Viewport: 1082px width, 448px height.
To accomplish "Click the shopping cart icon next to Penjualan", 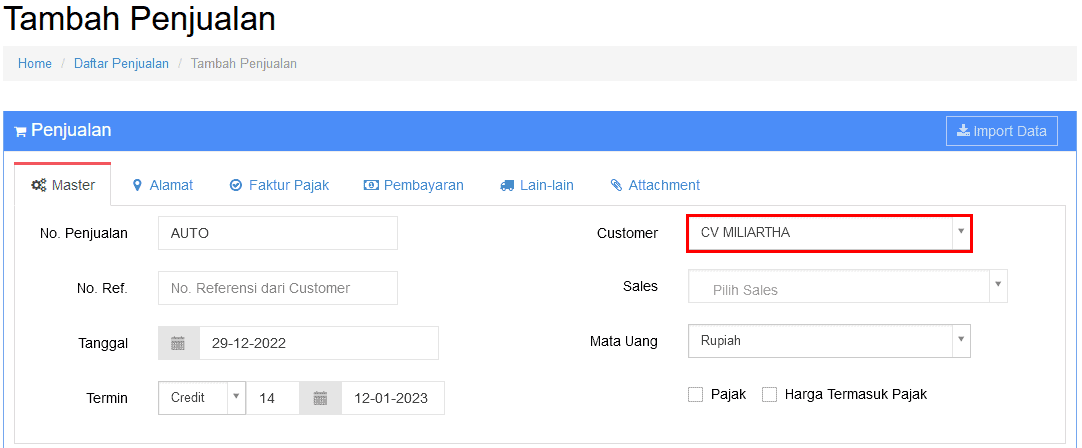I will tap(20, 131).
